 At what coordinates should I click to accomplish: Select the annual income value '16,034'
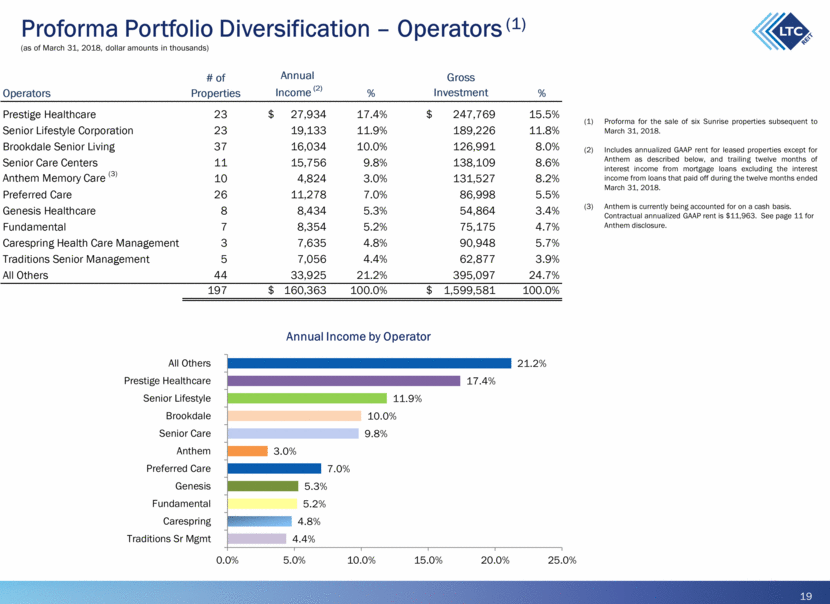click(308, 147)
